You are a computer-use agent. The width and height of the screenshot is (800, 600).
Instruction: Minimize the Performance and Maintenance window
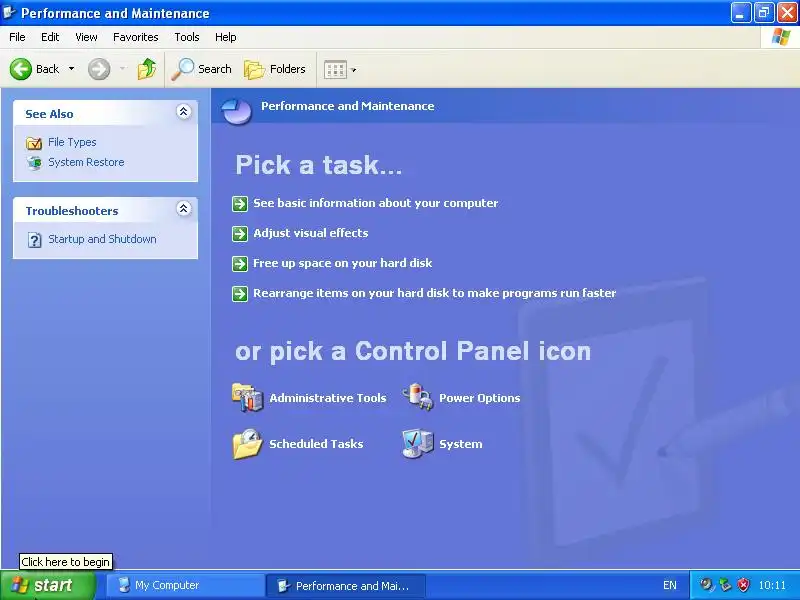pos(740,13)
